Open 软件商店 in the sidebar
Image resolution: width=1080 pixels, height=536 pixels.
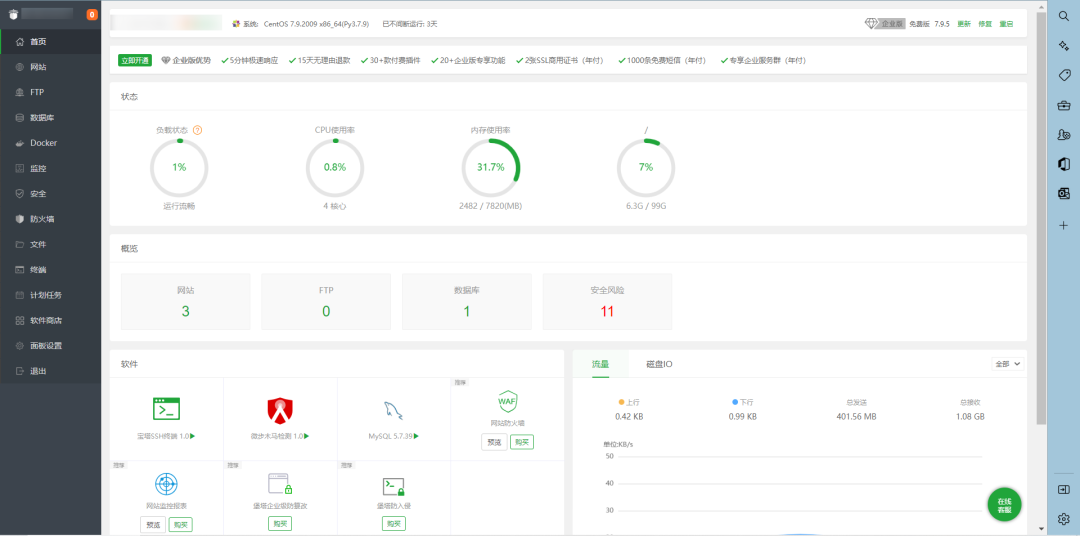click(45, 321)
